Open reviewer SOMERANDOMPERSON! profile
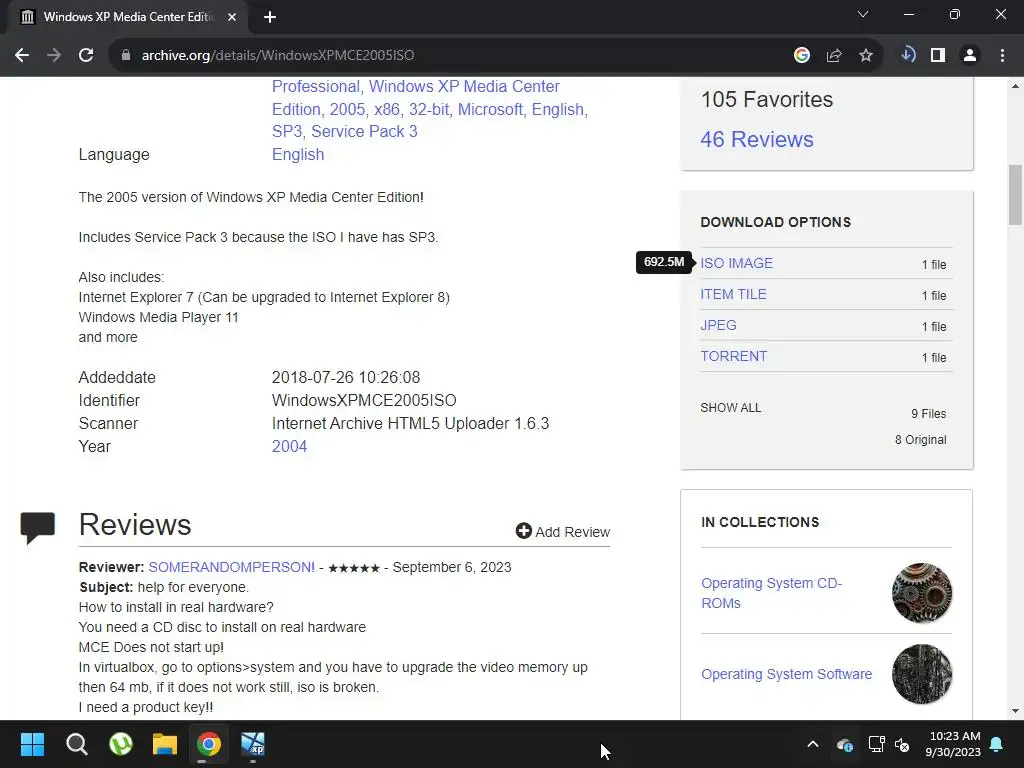Image resolution: width=1024 pixels, height=768 pixels. tap(232, 567)
